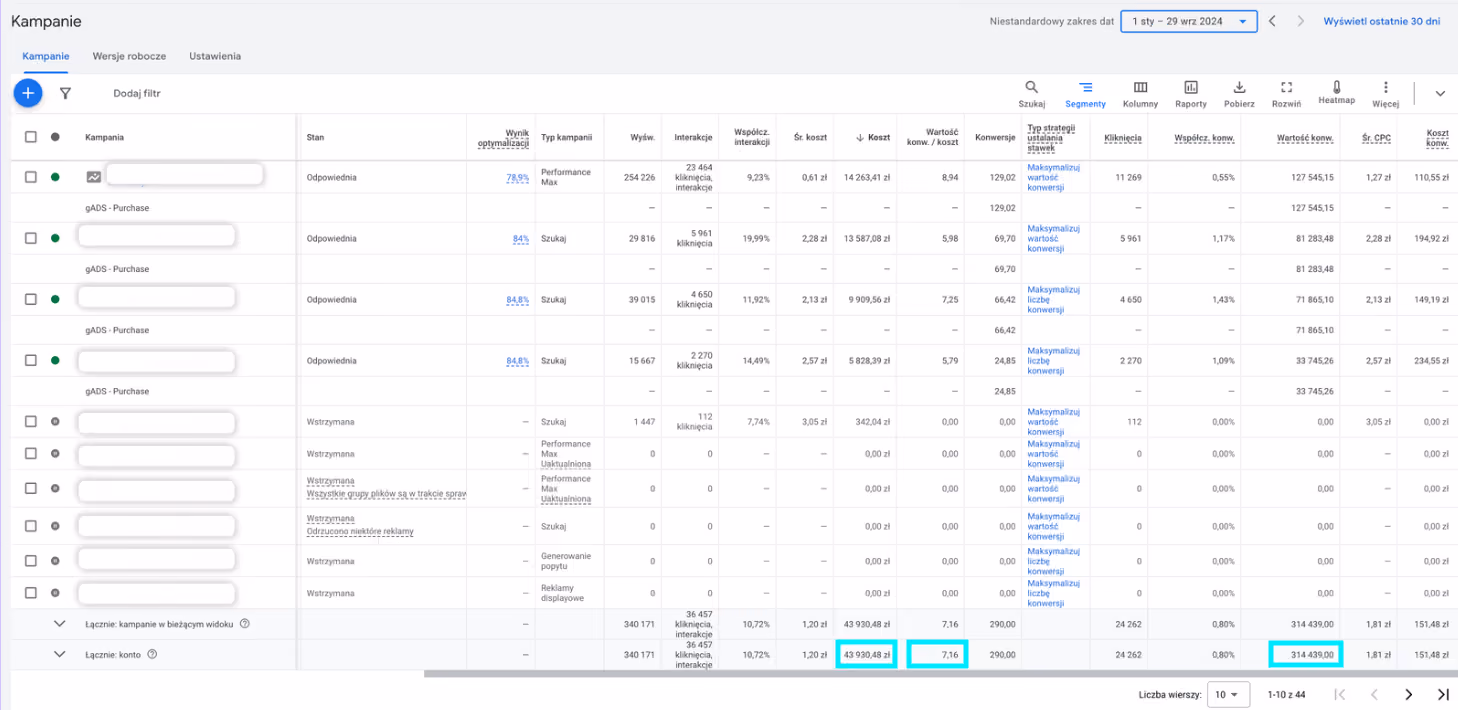Go to next date range arrow

point(1300,21)
